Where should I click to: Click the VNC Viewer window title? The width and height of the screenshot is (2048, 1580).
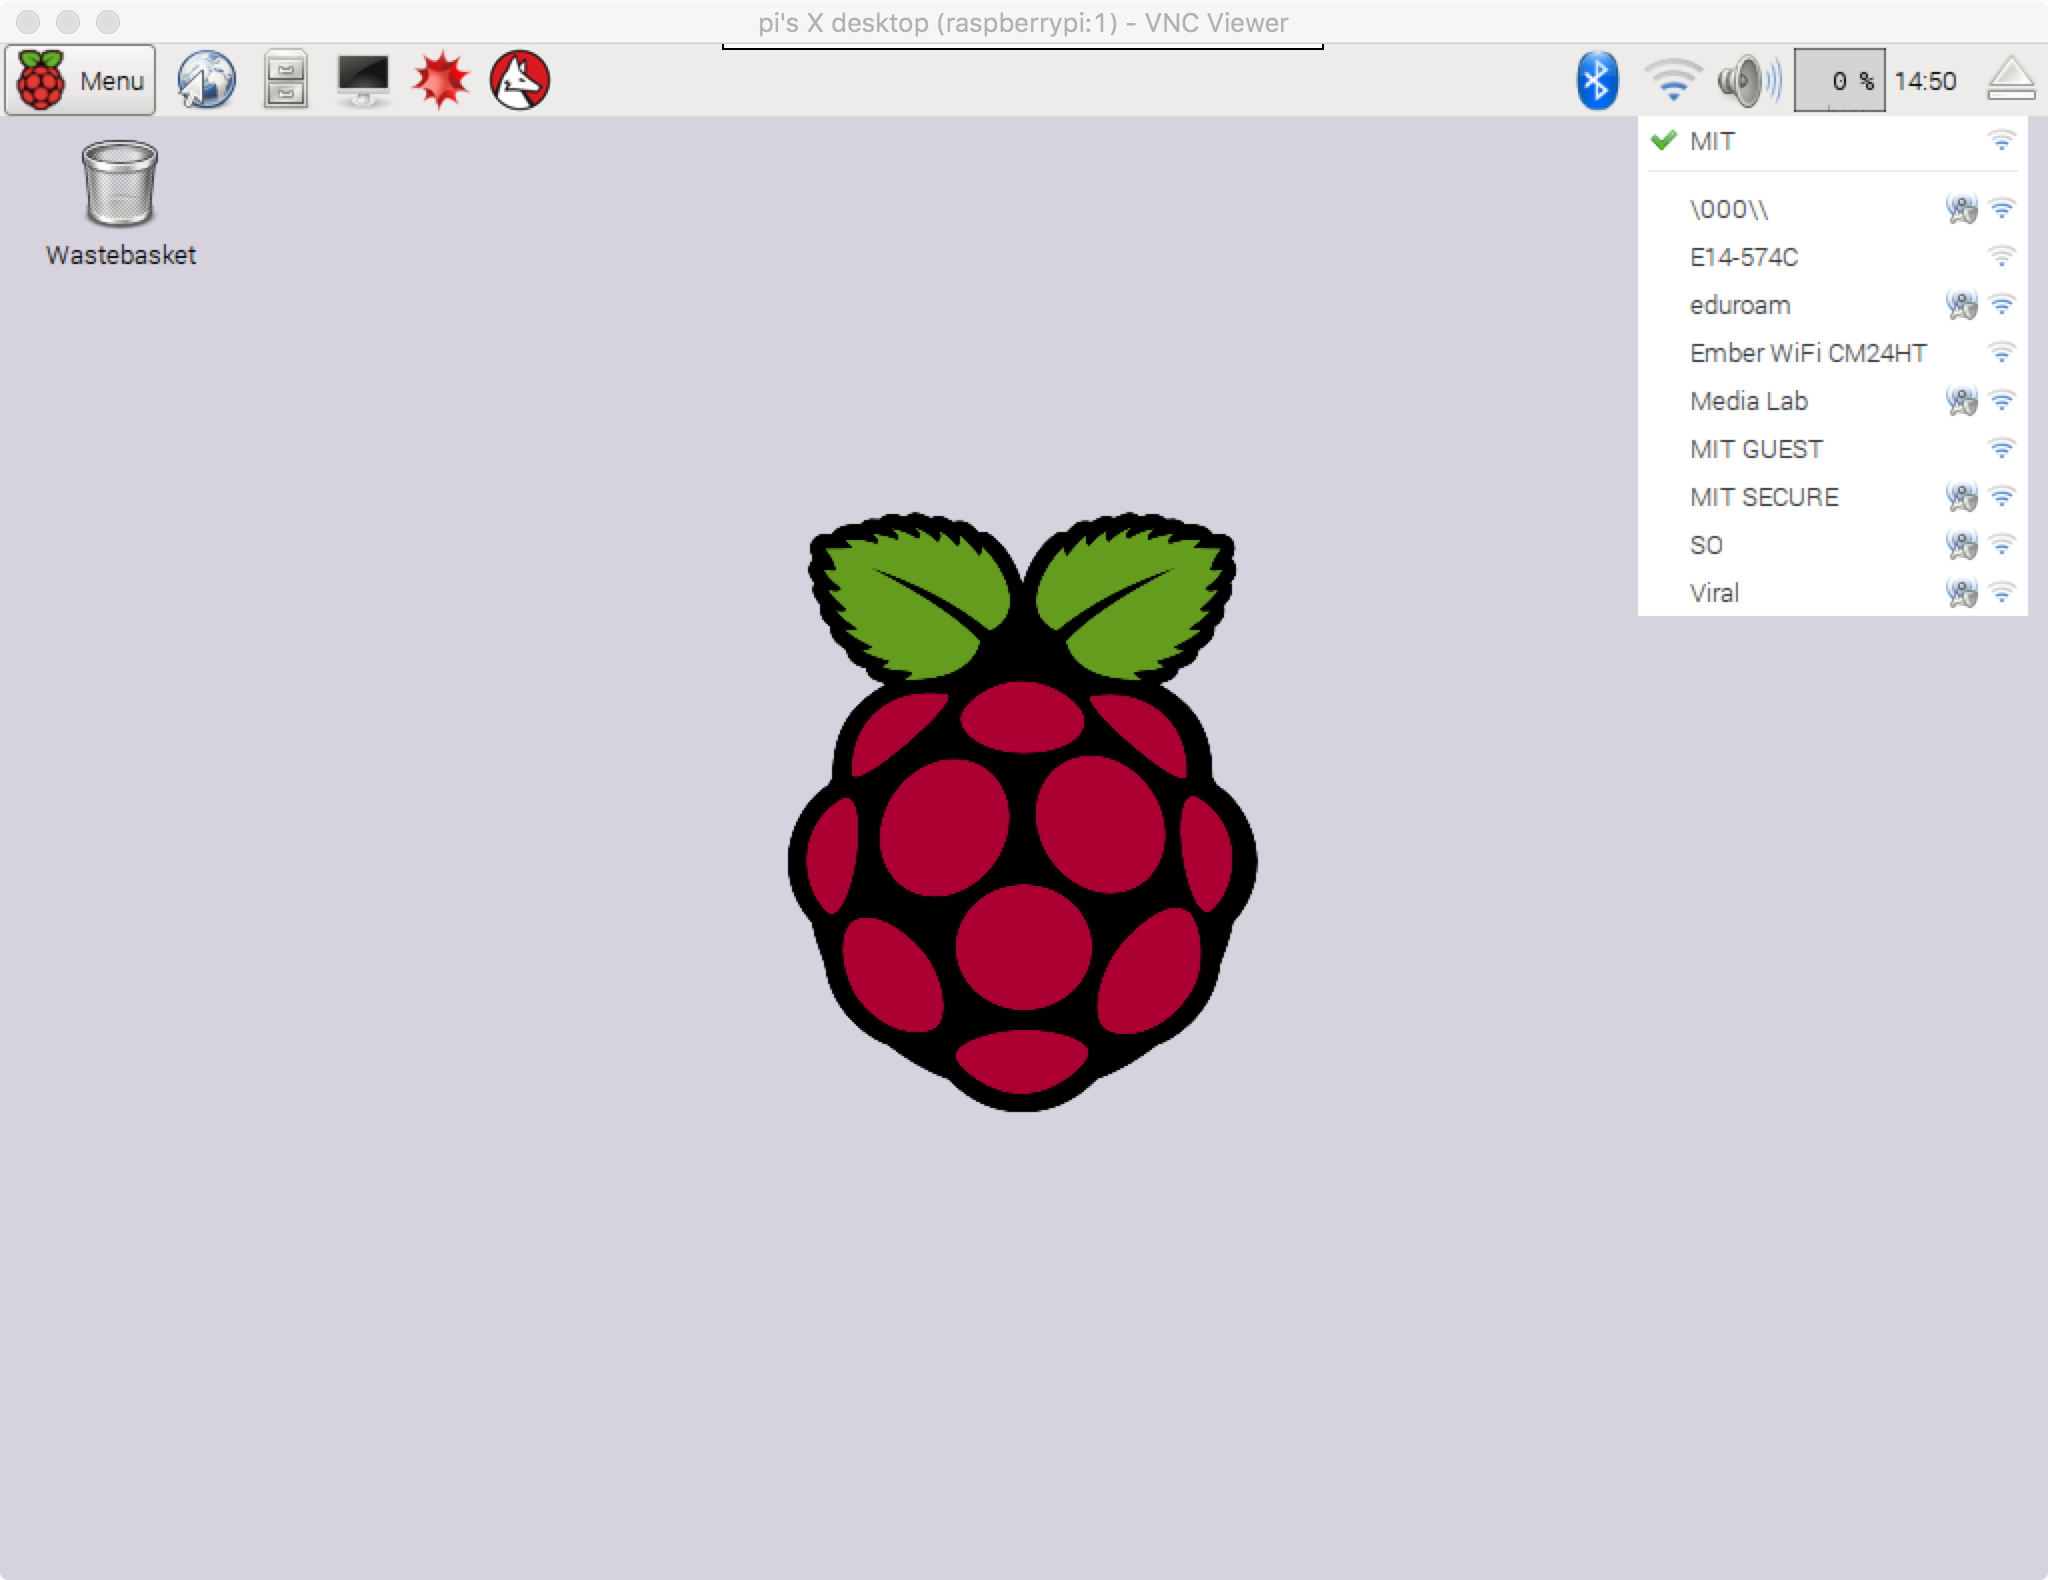1023,22
